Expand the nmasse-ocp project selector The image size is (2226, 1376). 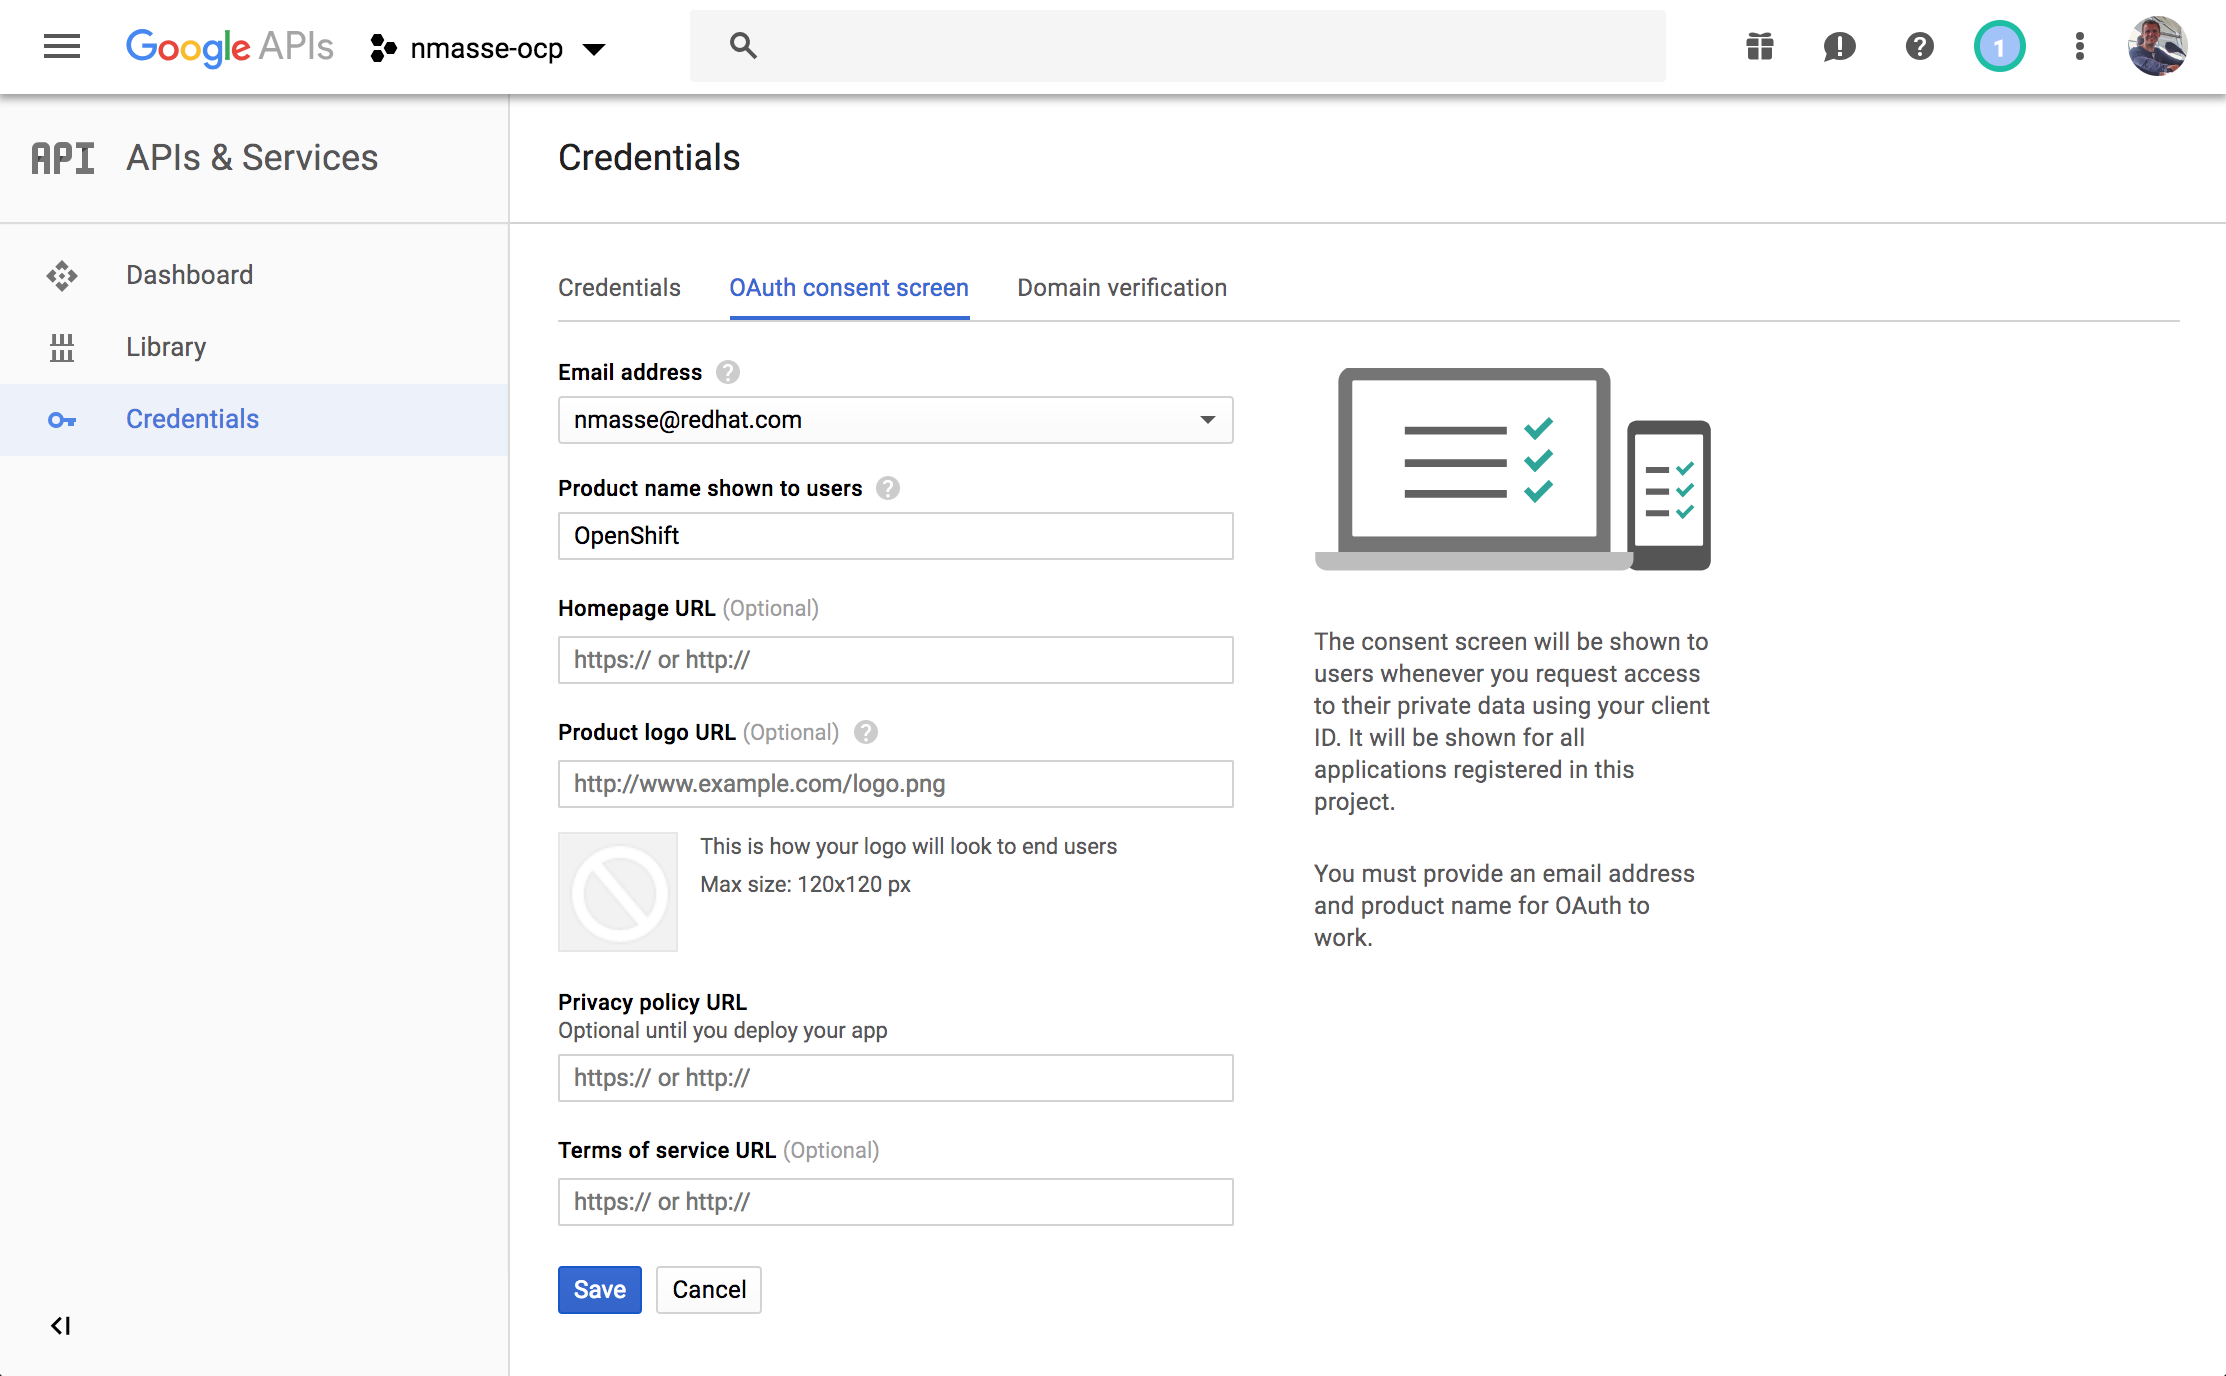click(488, 48)
